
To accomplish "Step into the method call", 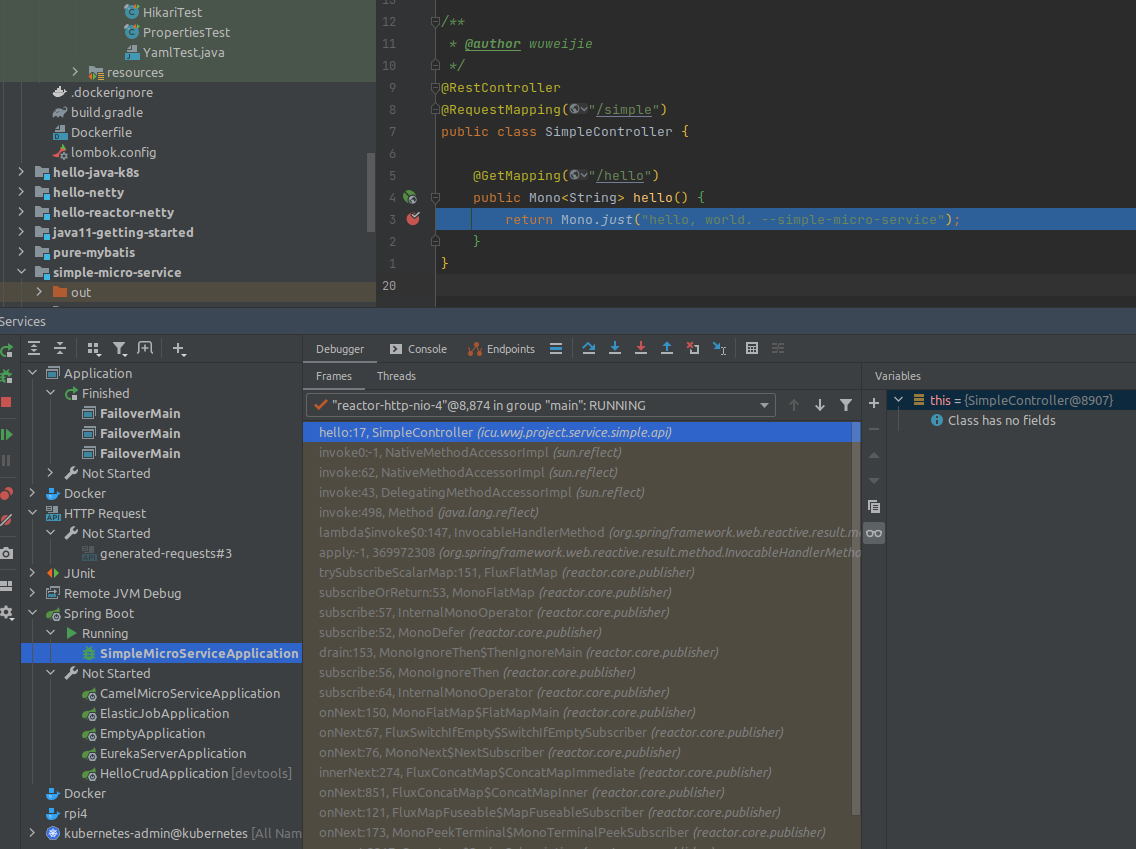I will 615,348.
